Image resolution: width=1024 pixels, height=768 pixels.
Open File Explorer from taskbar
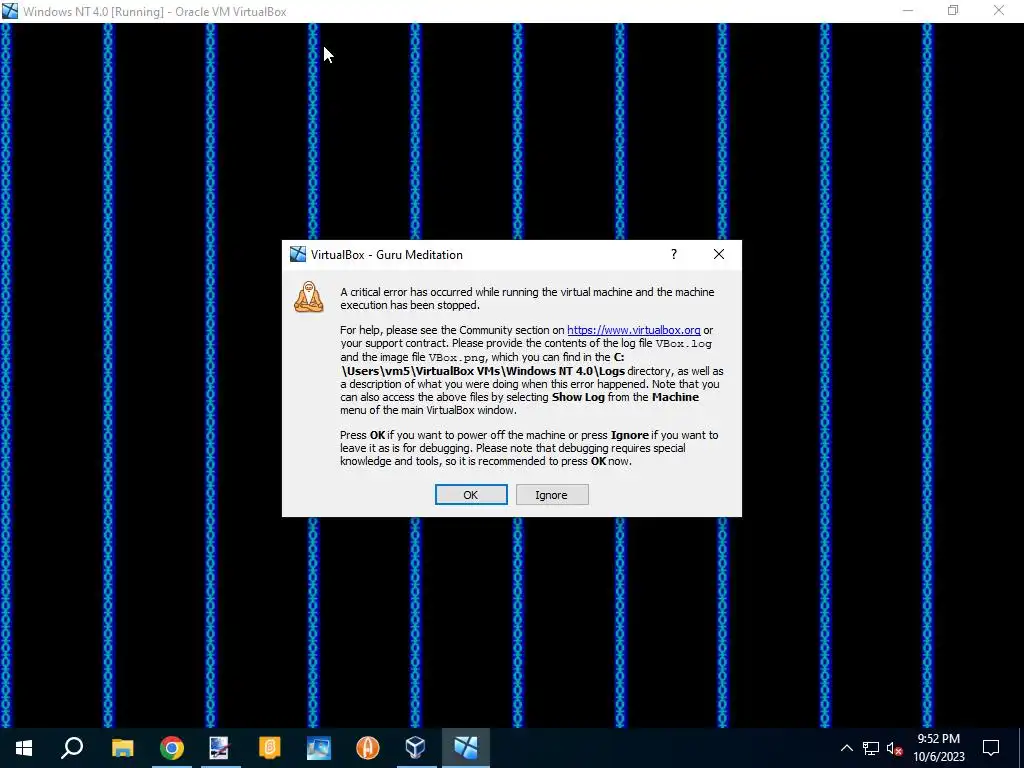click(x=122, y=748)
